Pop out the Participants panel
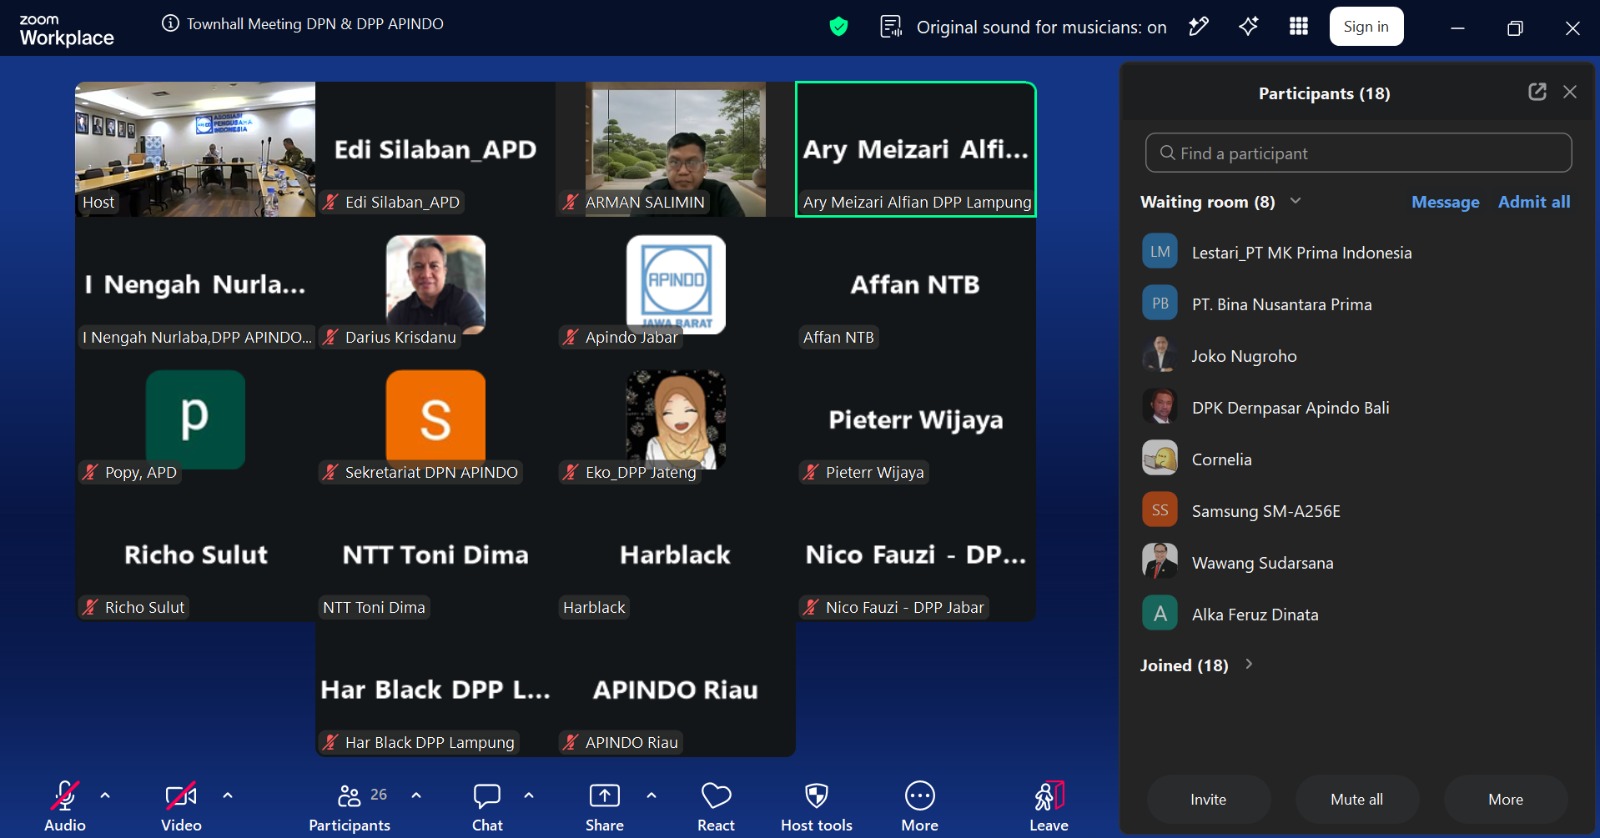Screen dimensions: 1600x838 [x=1537, y=92]
